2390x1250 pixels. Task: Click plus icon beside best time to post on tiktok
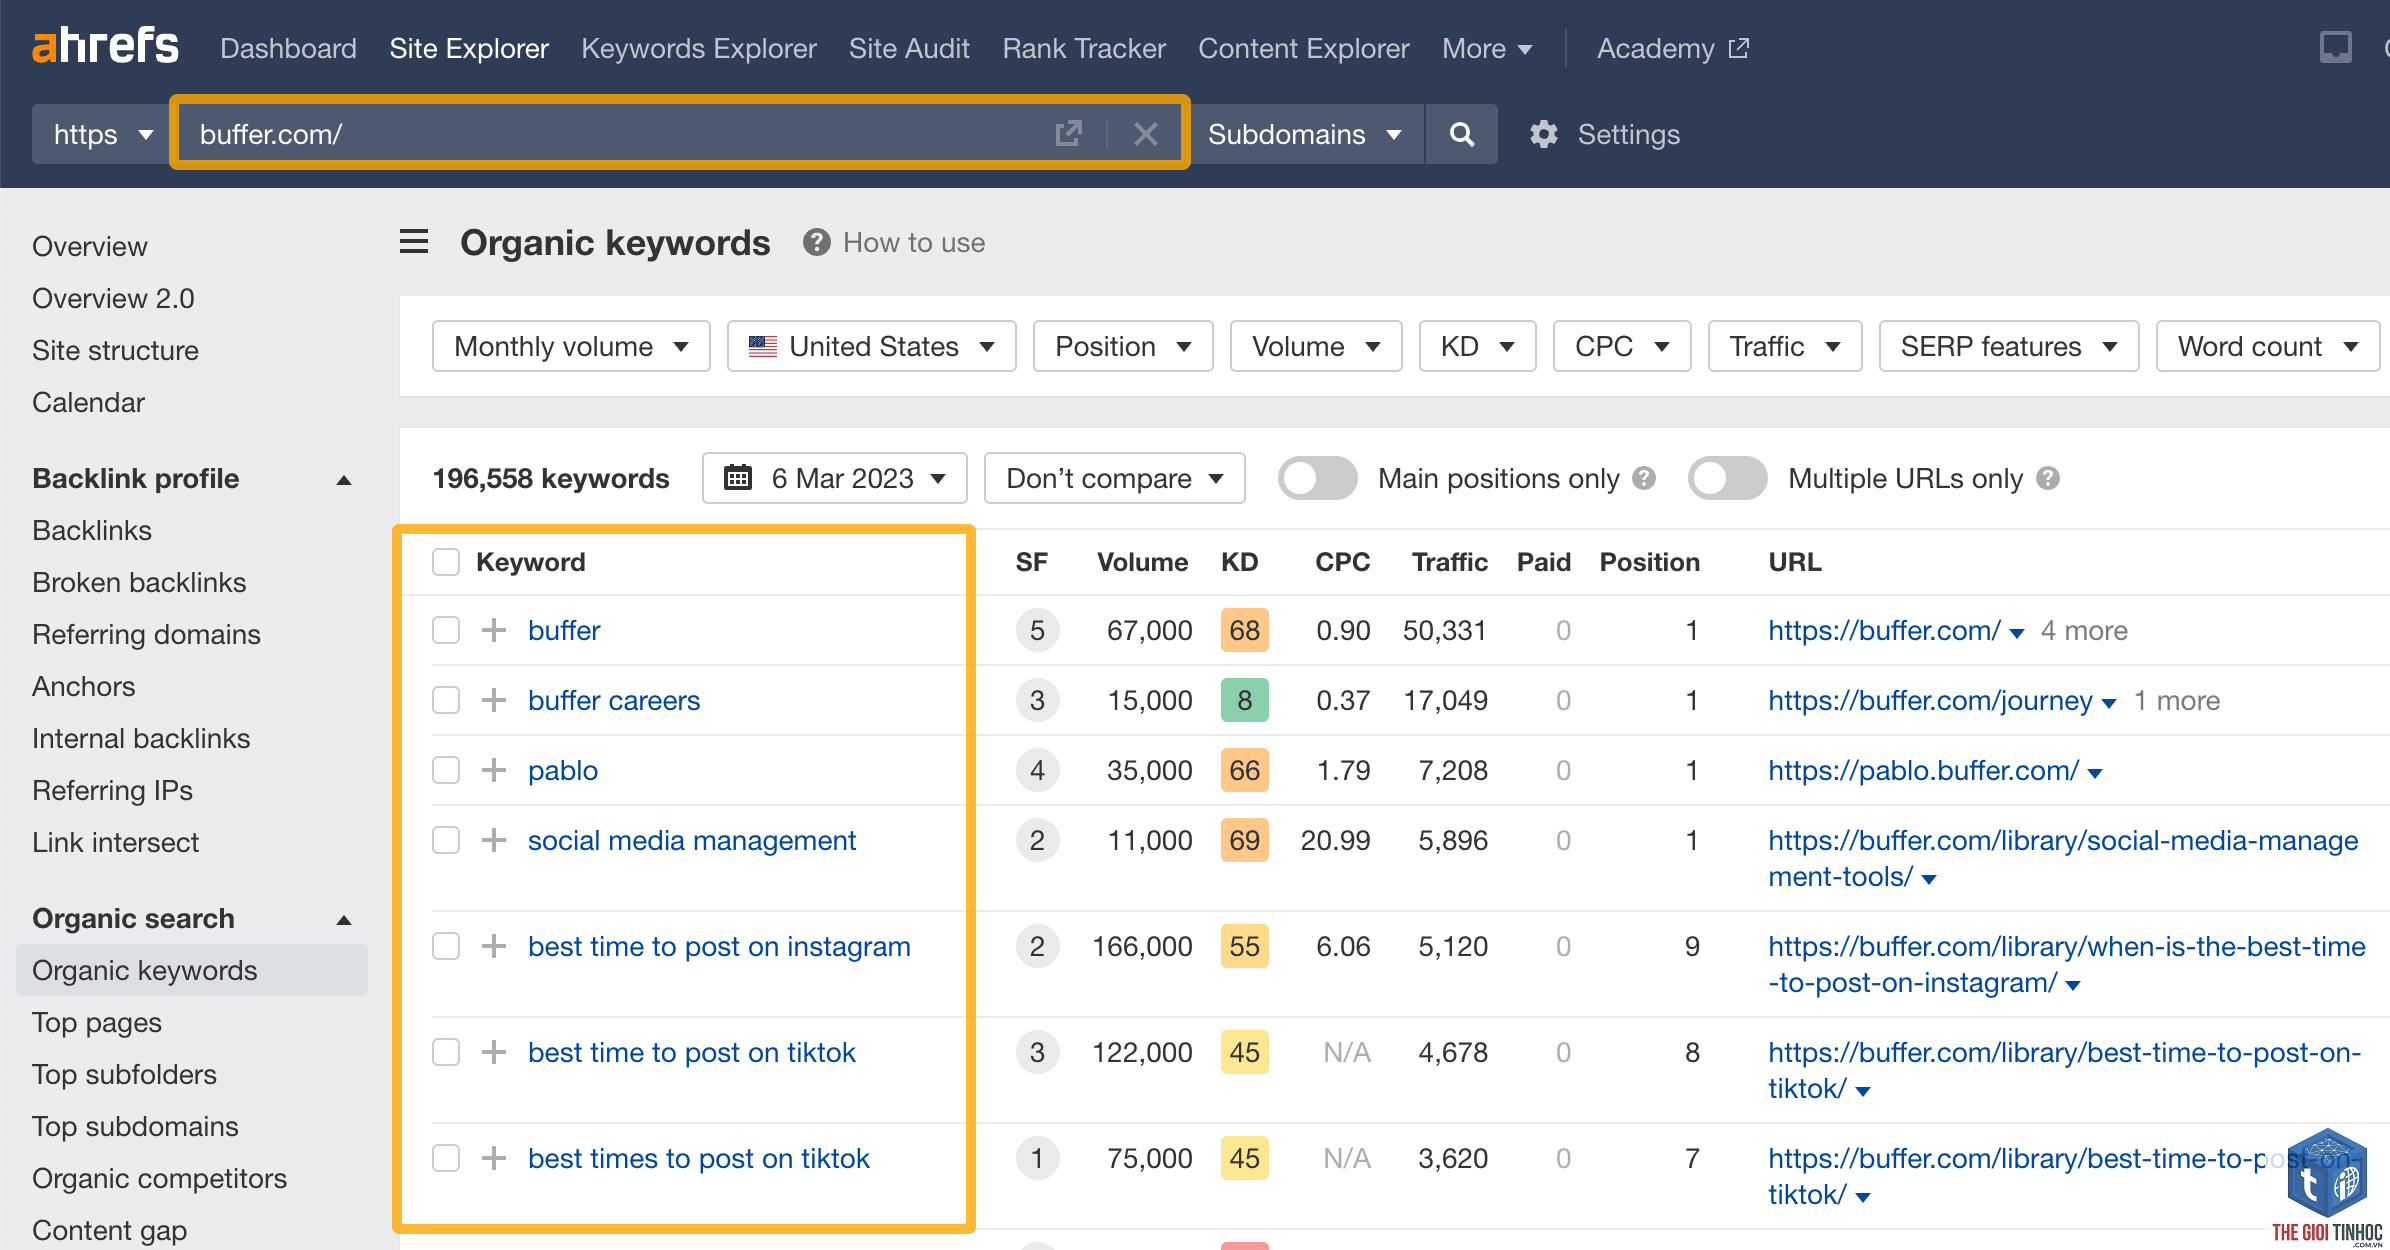click(493, 1052)
